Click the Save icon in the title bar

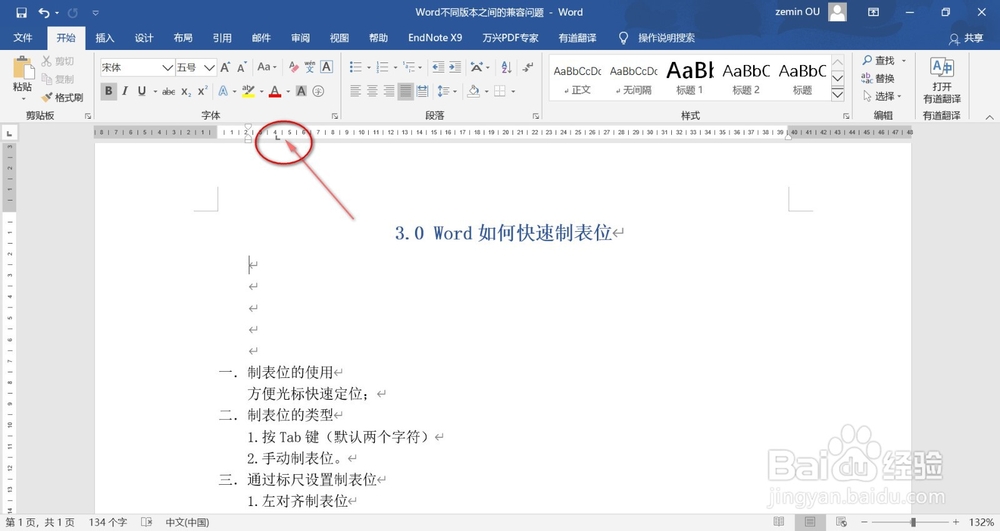(x=21, y=12)
